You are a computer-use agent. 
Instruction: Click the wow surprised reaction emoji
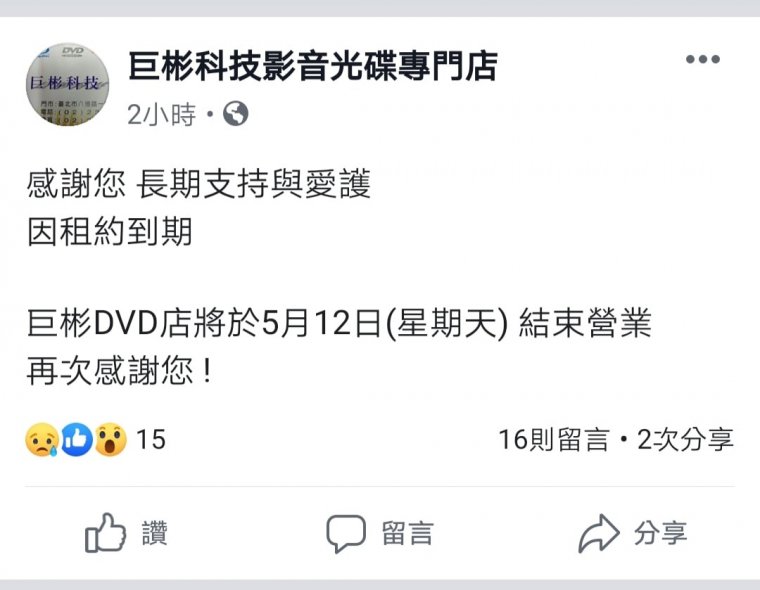(111, 440)
